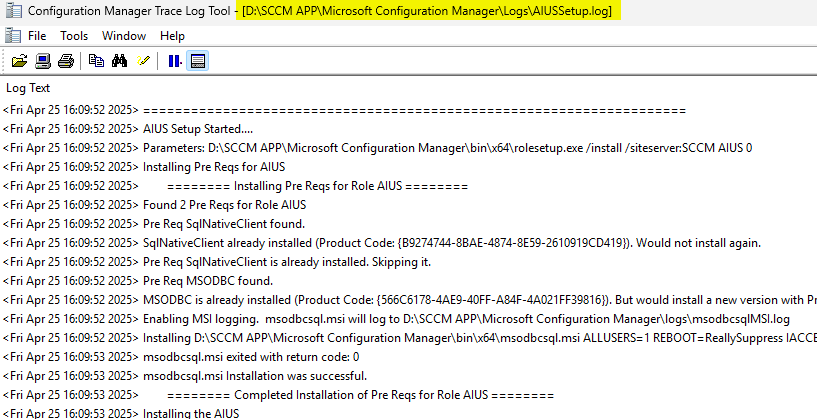Select the 'AIUS Setup Started....' log line

[408, 129]
